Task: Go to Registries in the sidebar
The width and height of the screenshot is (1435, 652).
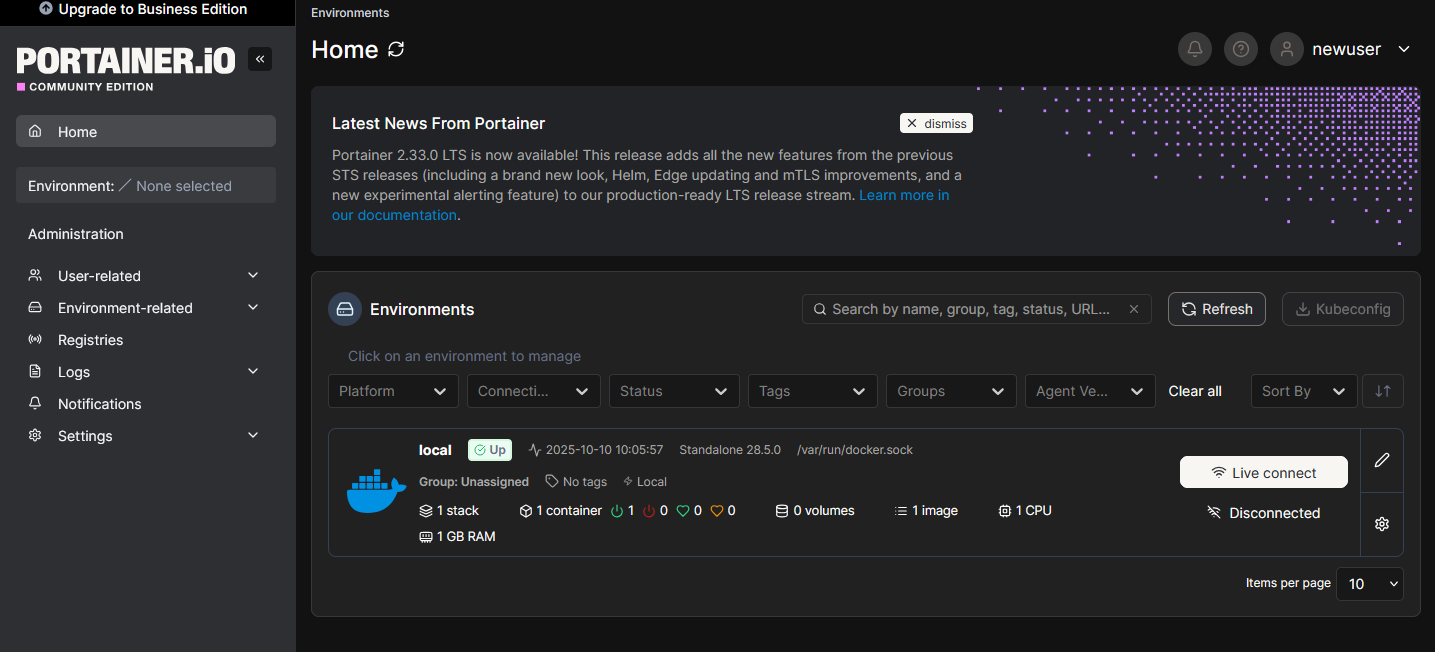Action: coord(90,340)
